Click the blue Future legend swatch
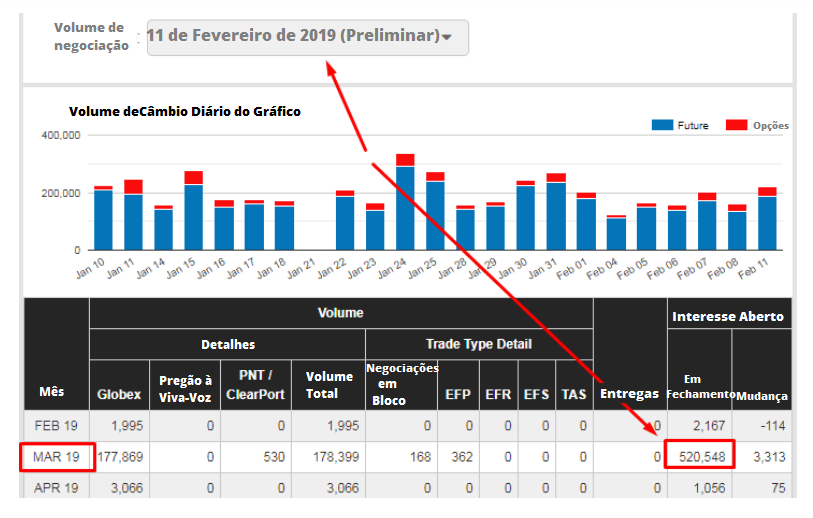This screenshot has height=518, width=813. coord(662,125)
